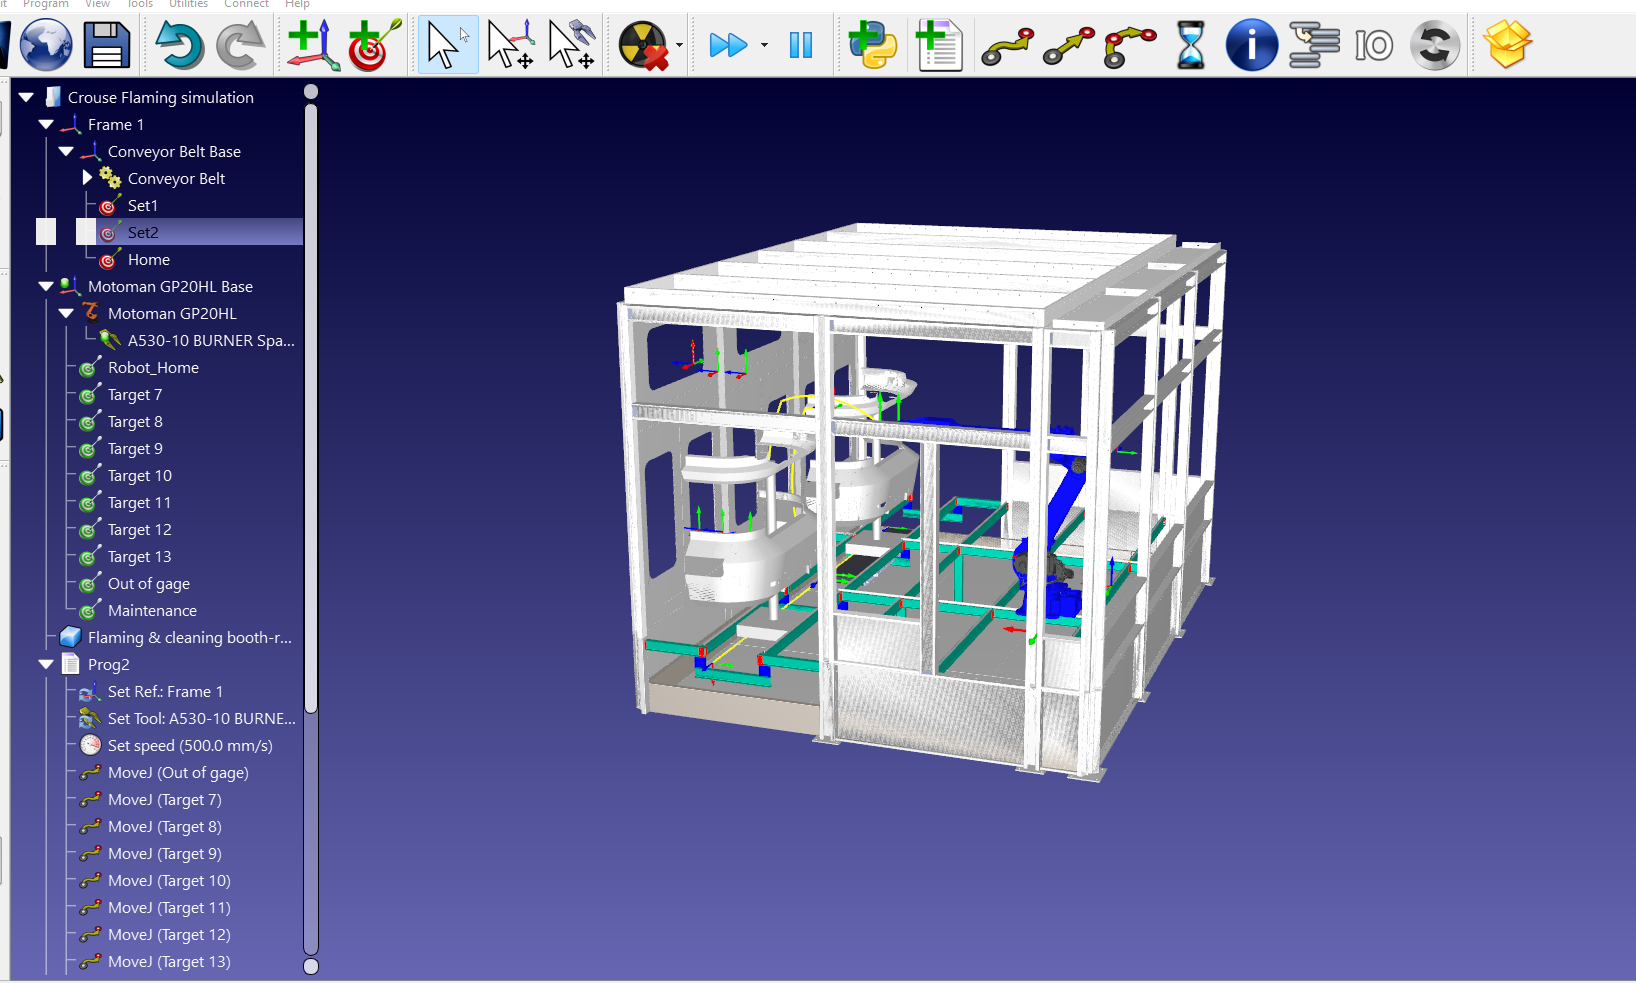This screenshot has height=983, width=1636.
Task: Pause the simulation
Action: tap(801, 45)
